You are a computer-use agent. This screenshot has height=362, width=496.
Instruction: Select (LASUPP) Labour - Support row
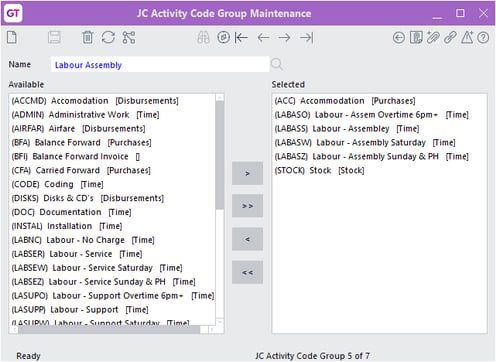[113, 310]
